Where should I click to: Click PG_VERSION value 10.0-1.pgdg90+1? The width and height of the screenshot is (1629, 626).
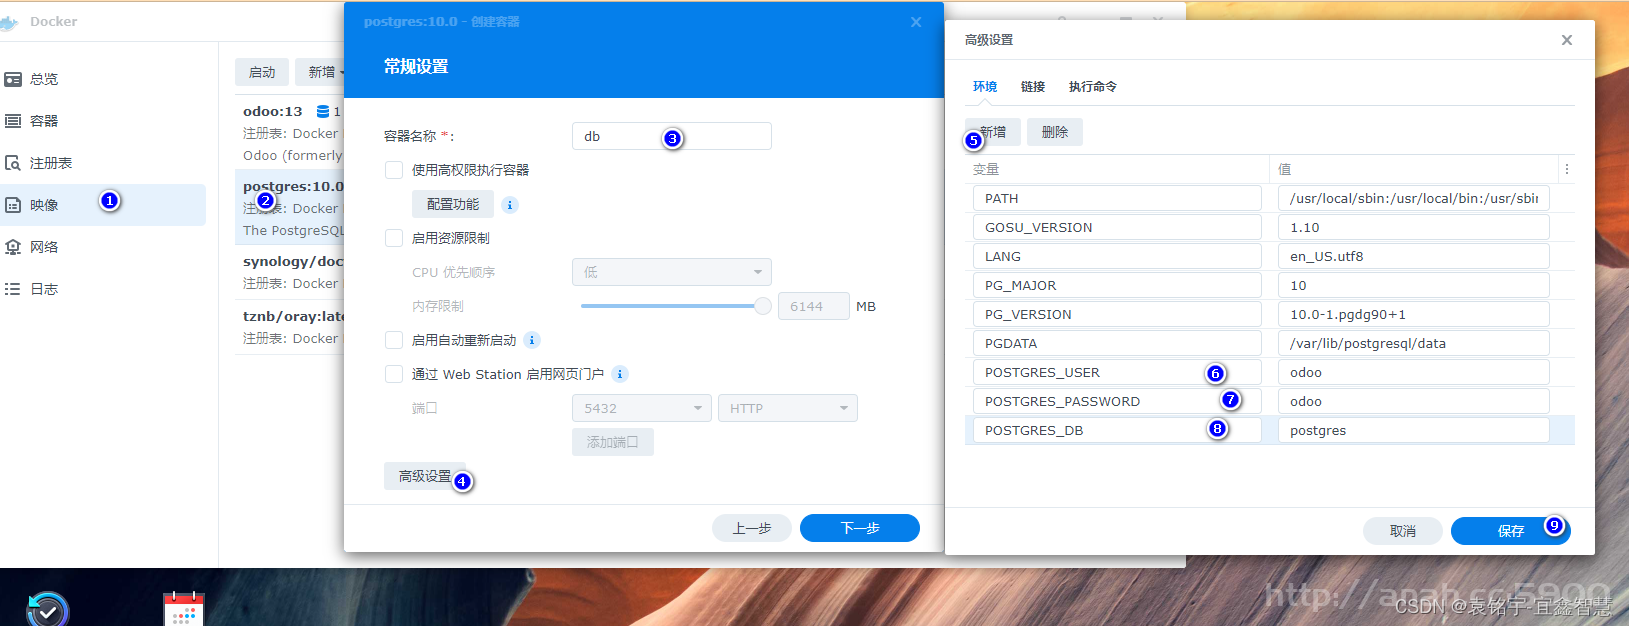click(x=1414, y=314)
